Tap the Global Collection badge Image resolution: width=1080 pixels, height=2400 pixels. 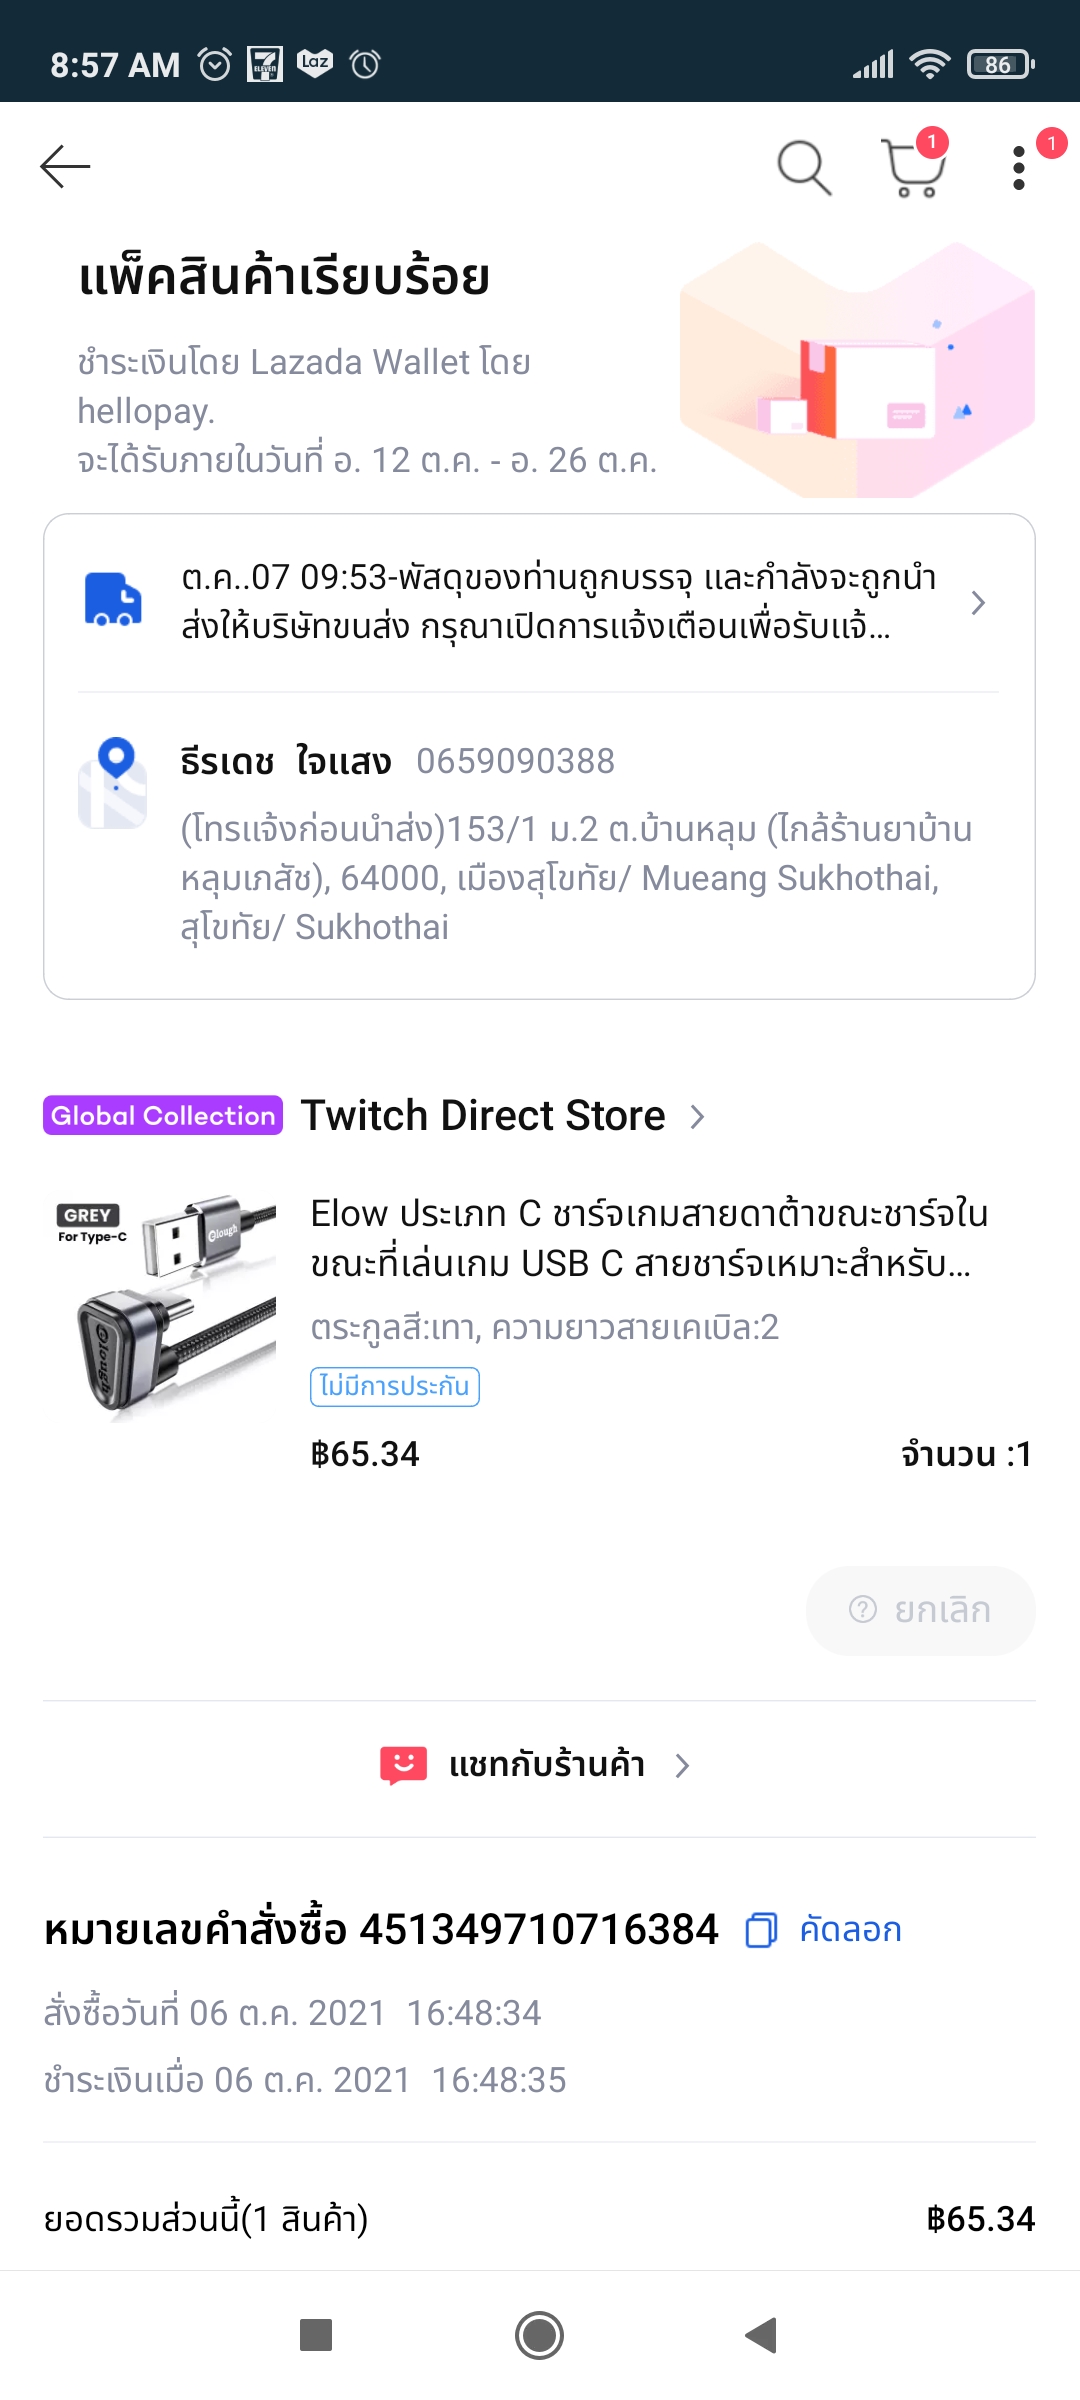pos(163,1116)
